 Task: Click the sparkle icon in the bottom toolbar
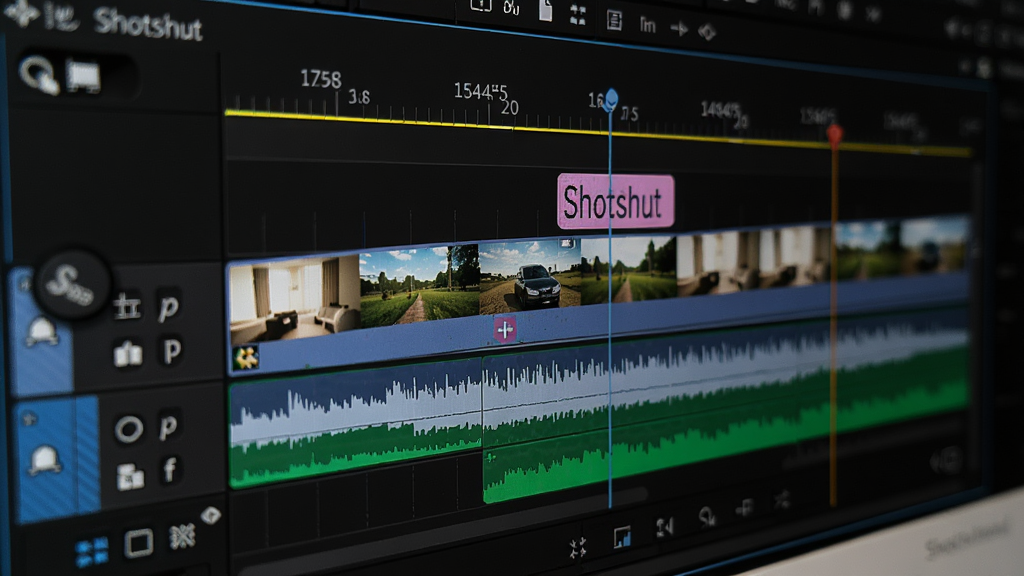click(577, 547)
